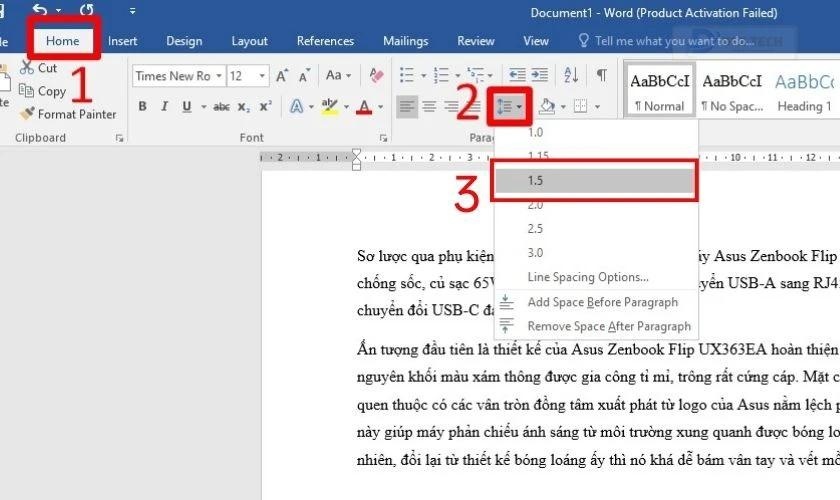Image resolution: width=840 pixels, height=500 pixels.
Task: Open Borders dropdown arrow
Action: (x=597, y=107)
